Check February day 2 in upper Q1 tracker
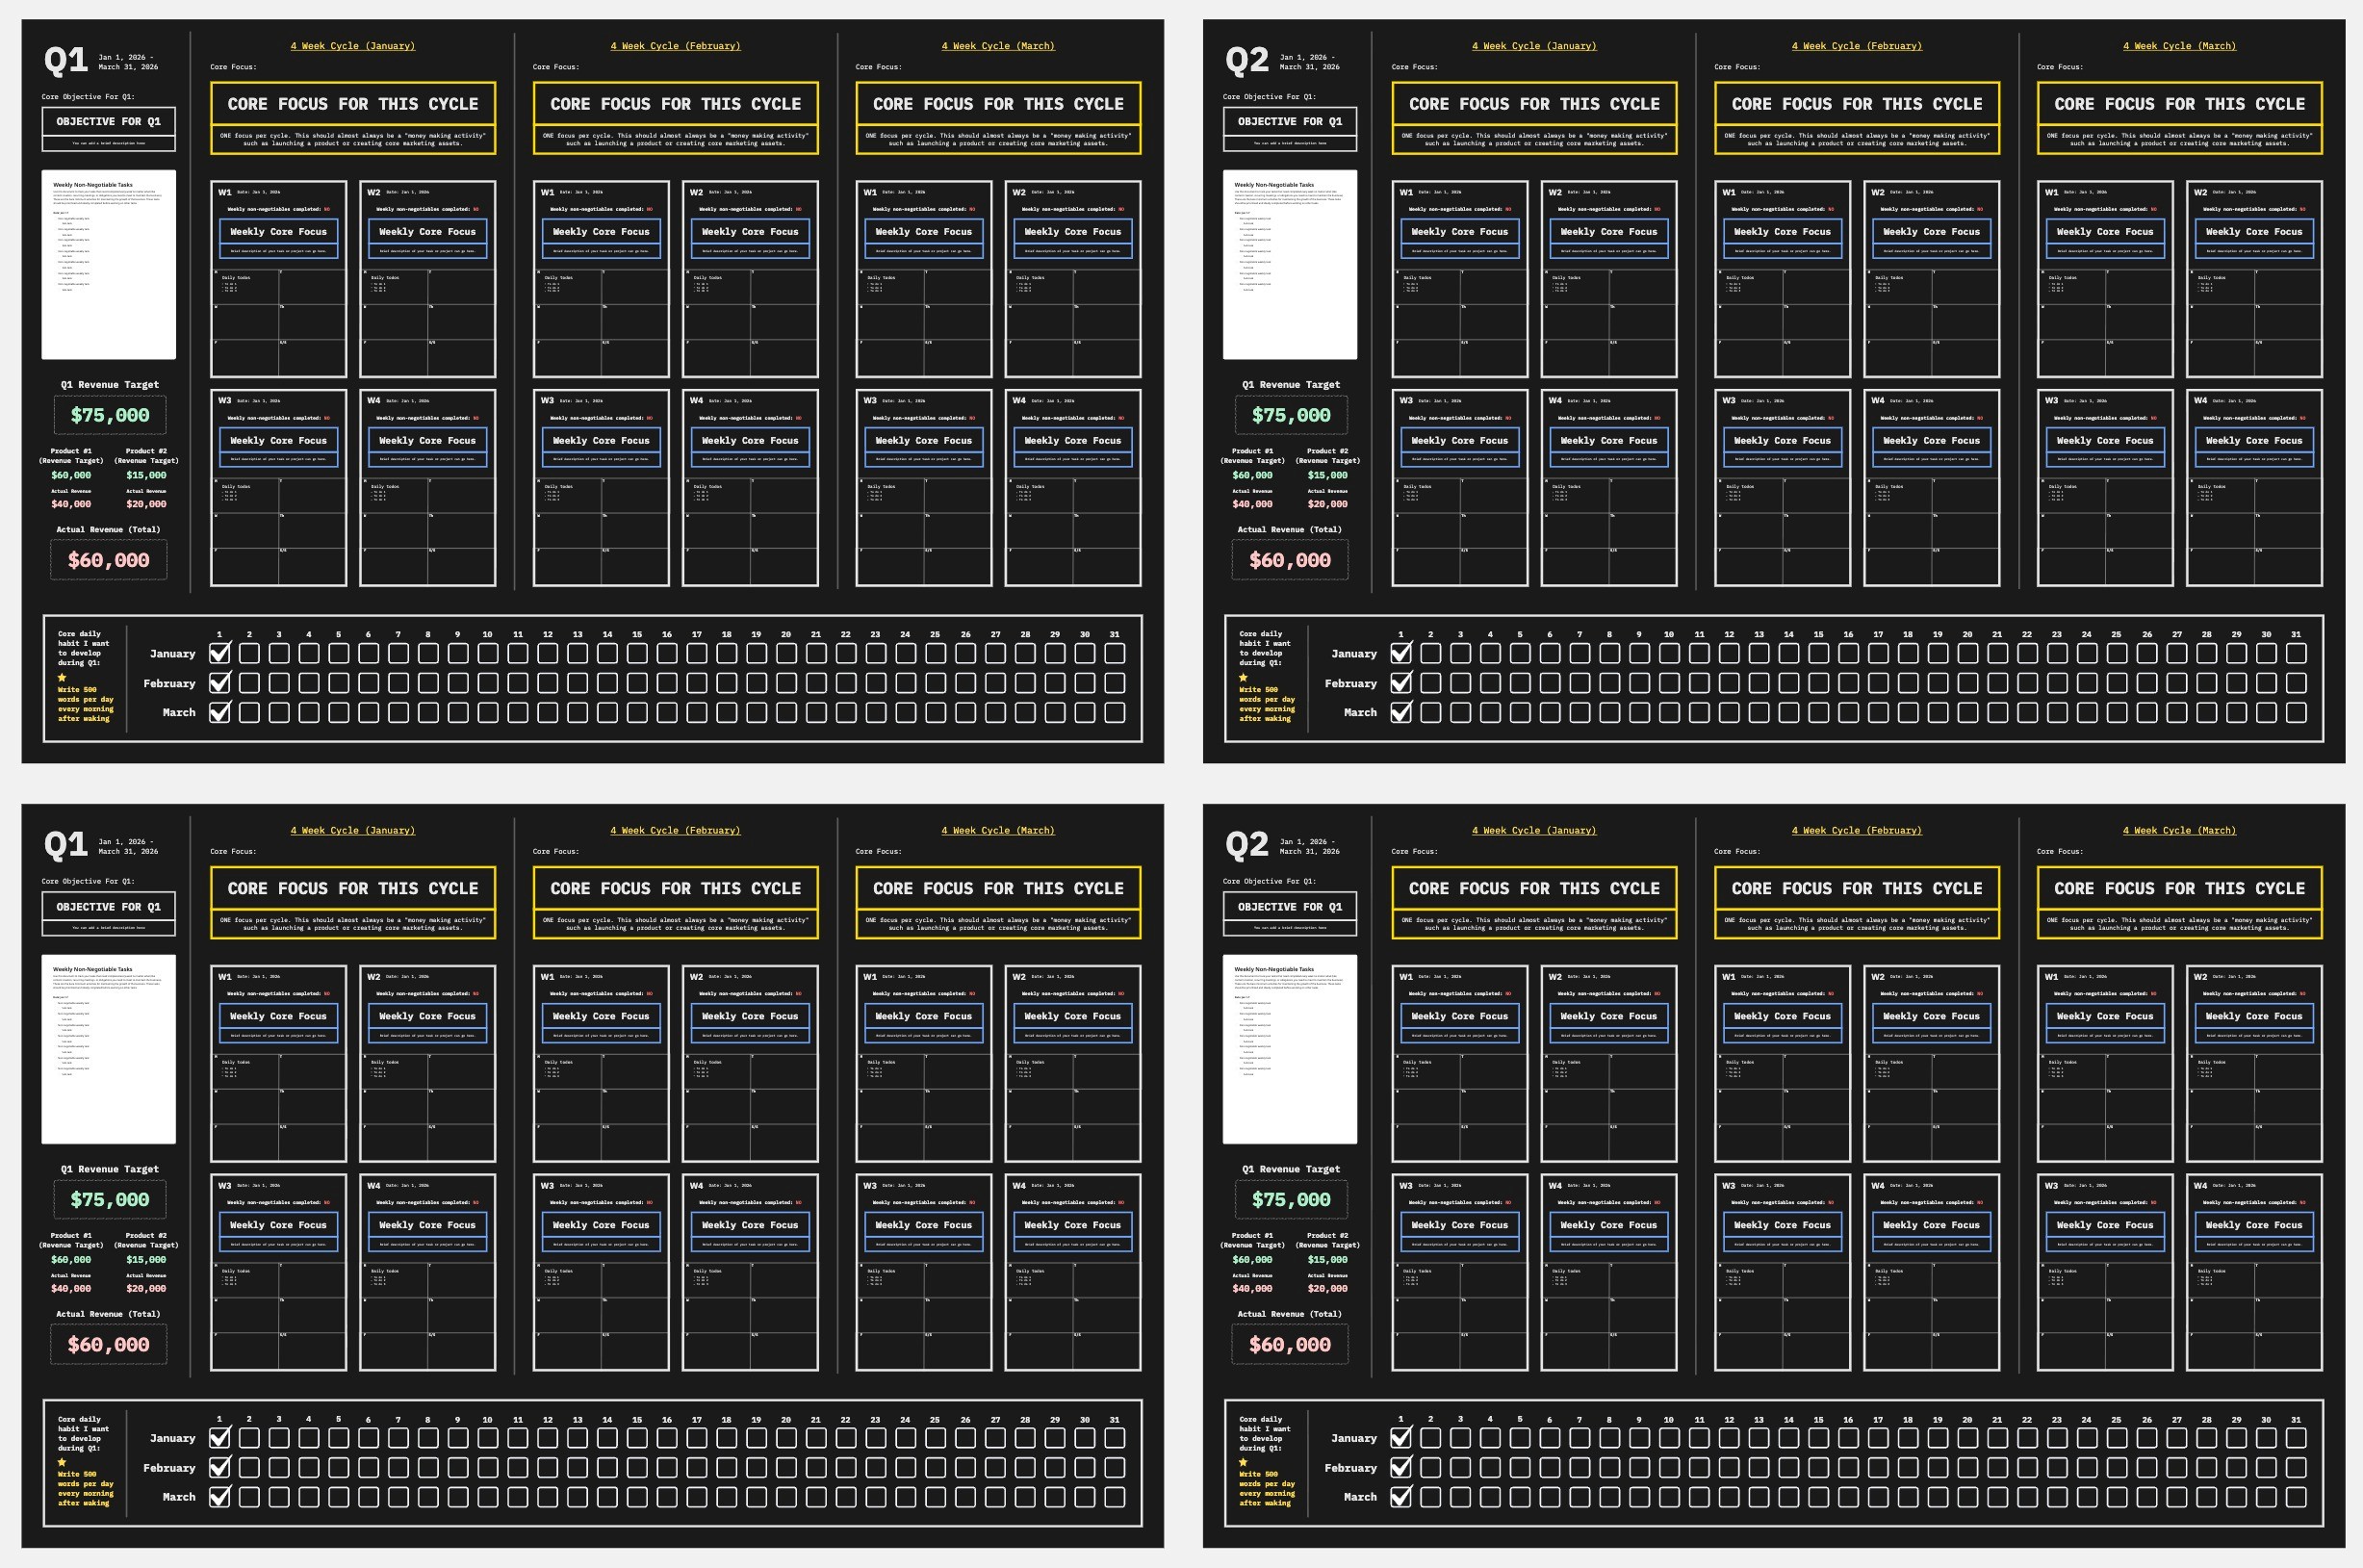2363x1568 pixels. [250, 683]
